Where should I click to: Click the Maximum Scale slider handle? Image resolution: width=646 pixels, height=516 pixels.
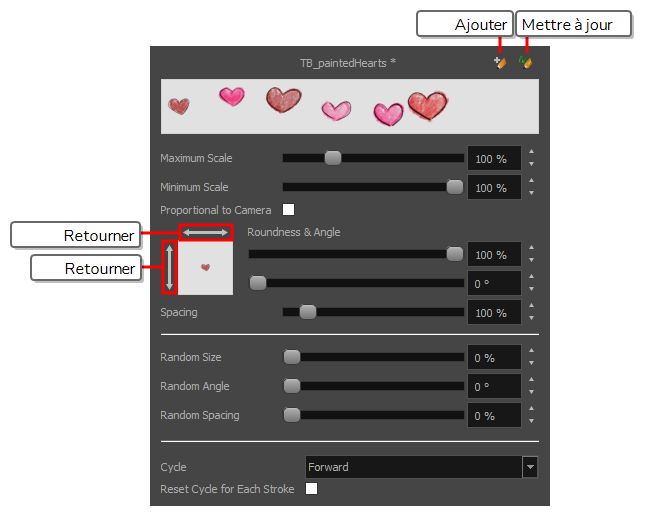click(x=333, y=158)
